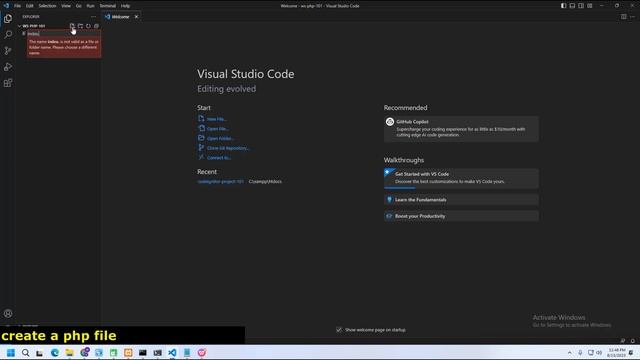Screen dimensions: 640x360
Task: Open the Explorer more actions ellipsis
Action: pos(93,17)
